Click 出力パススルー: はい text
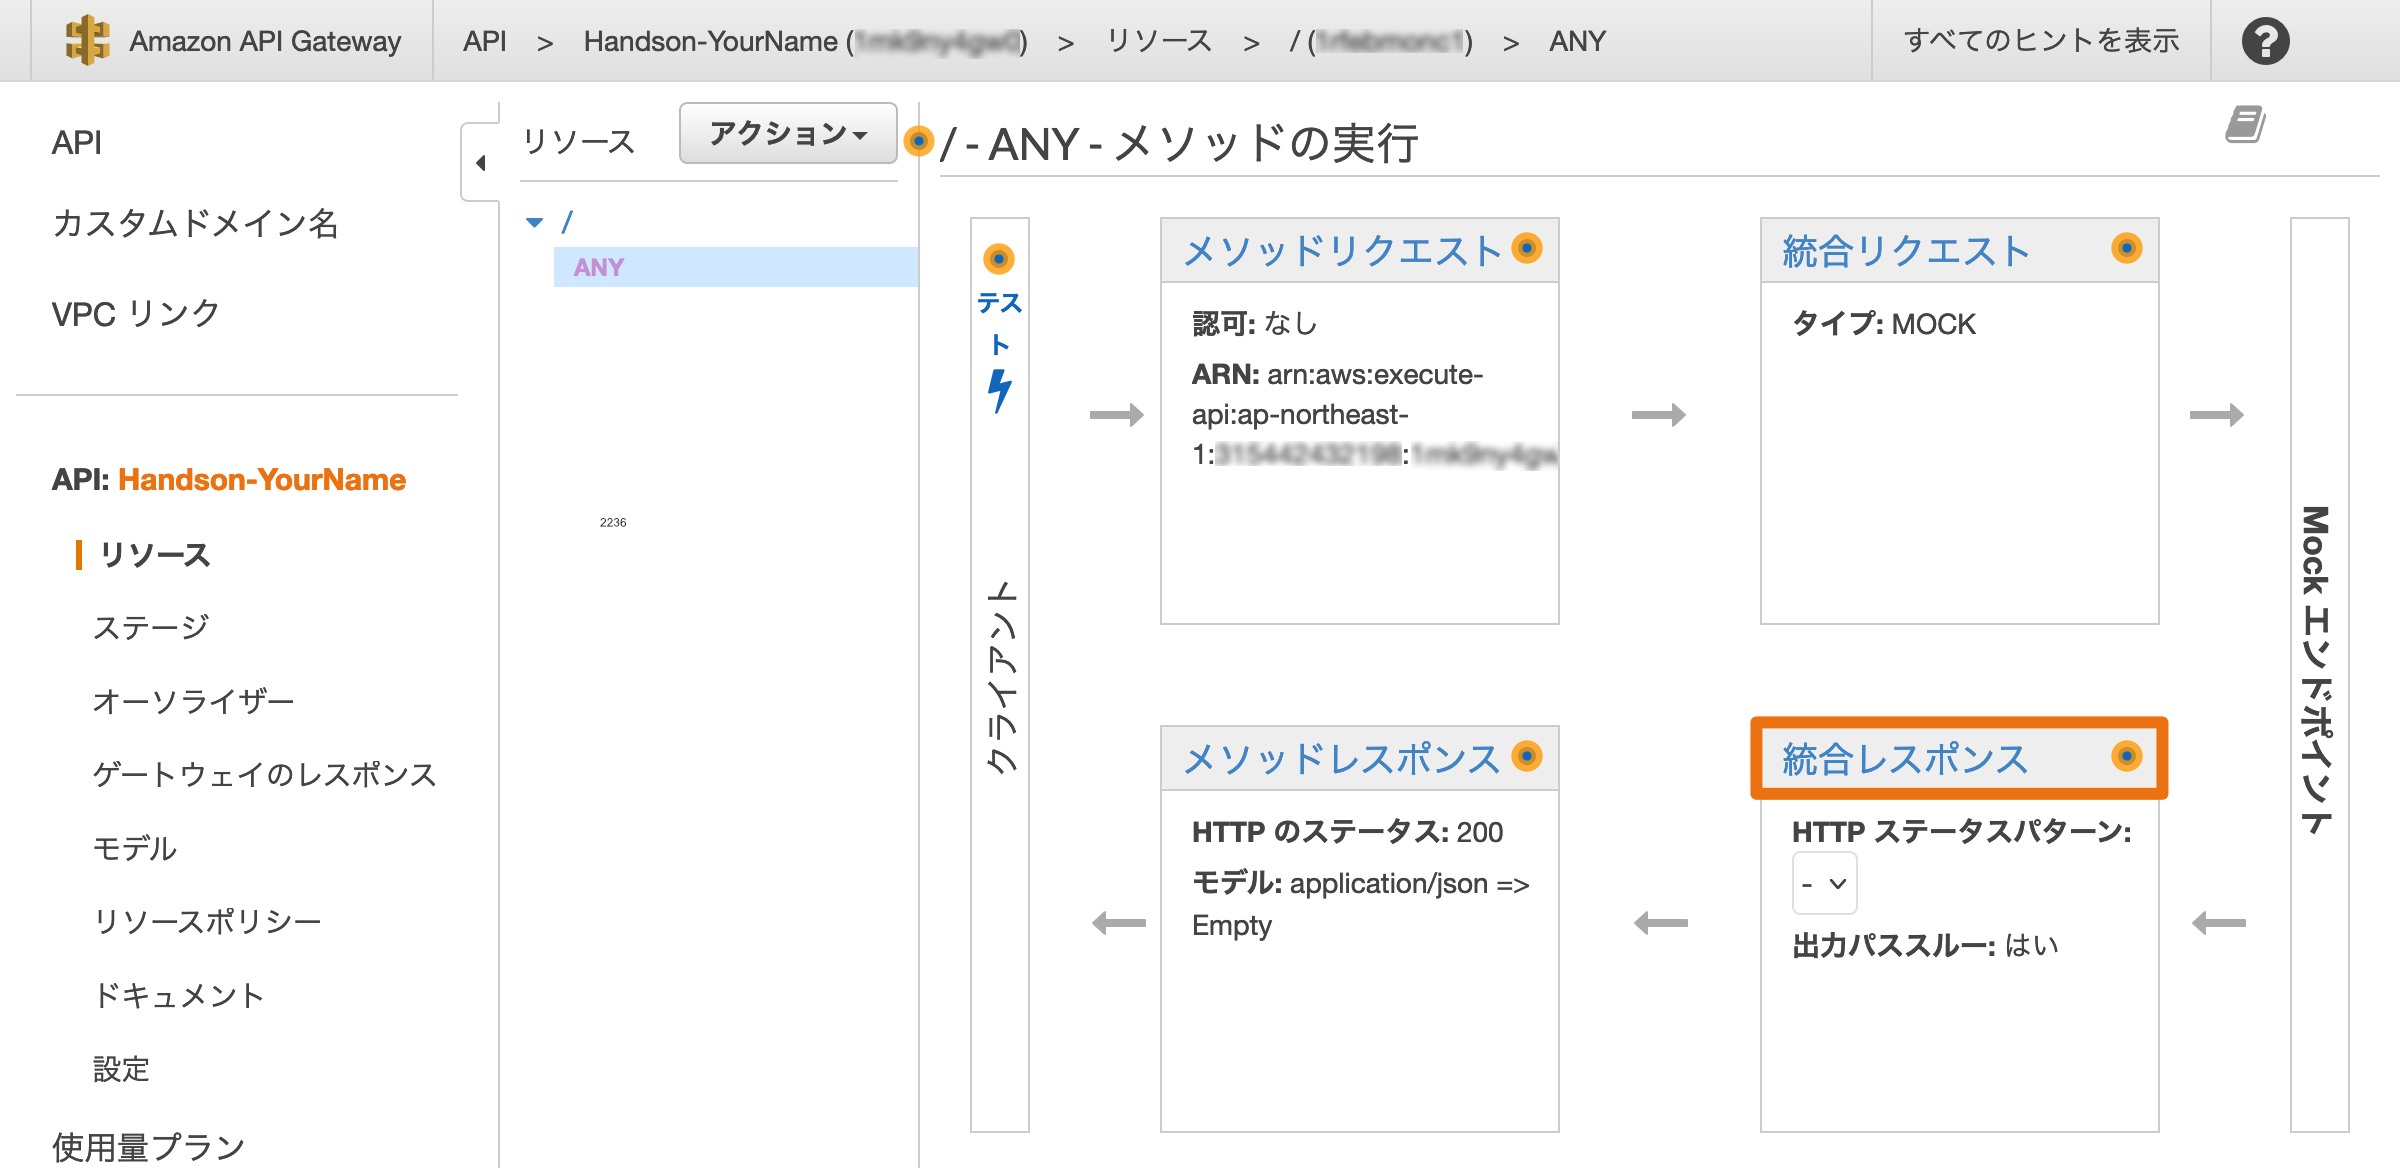2400x1168 pixels. (1924, 946)
